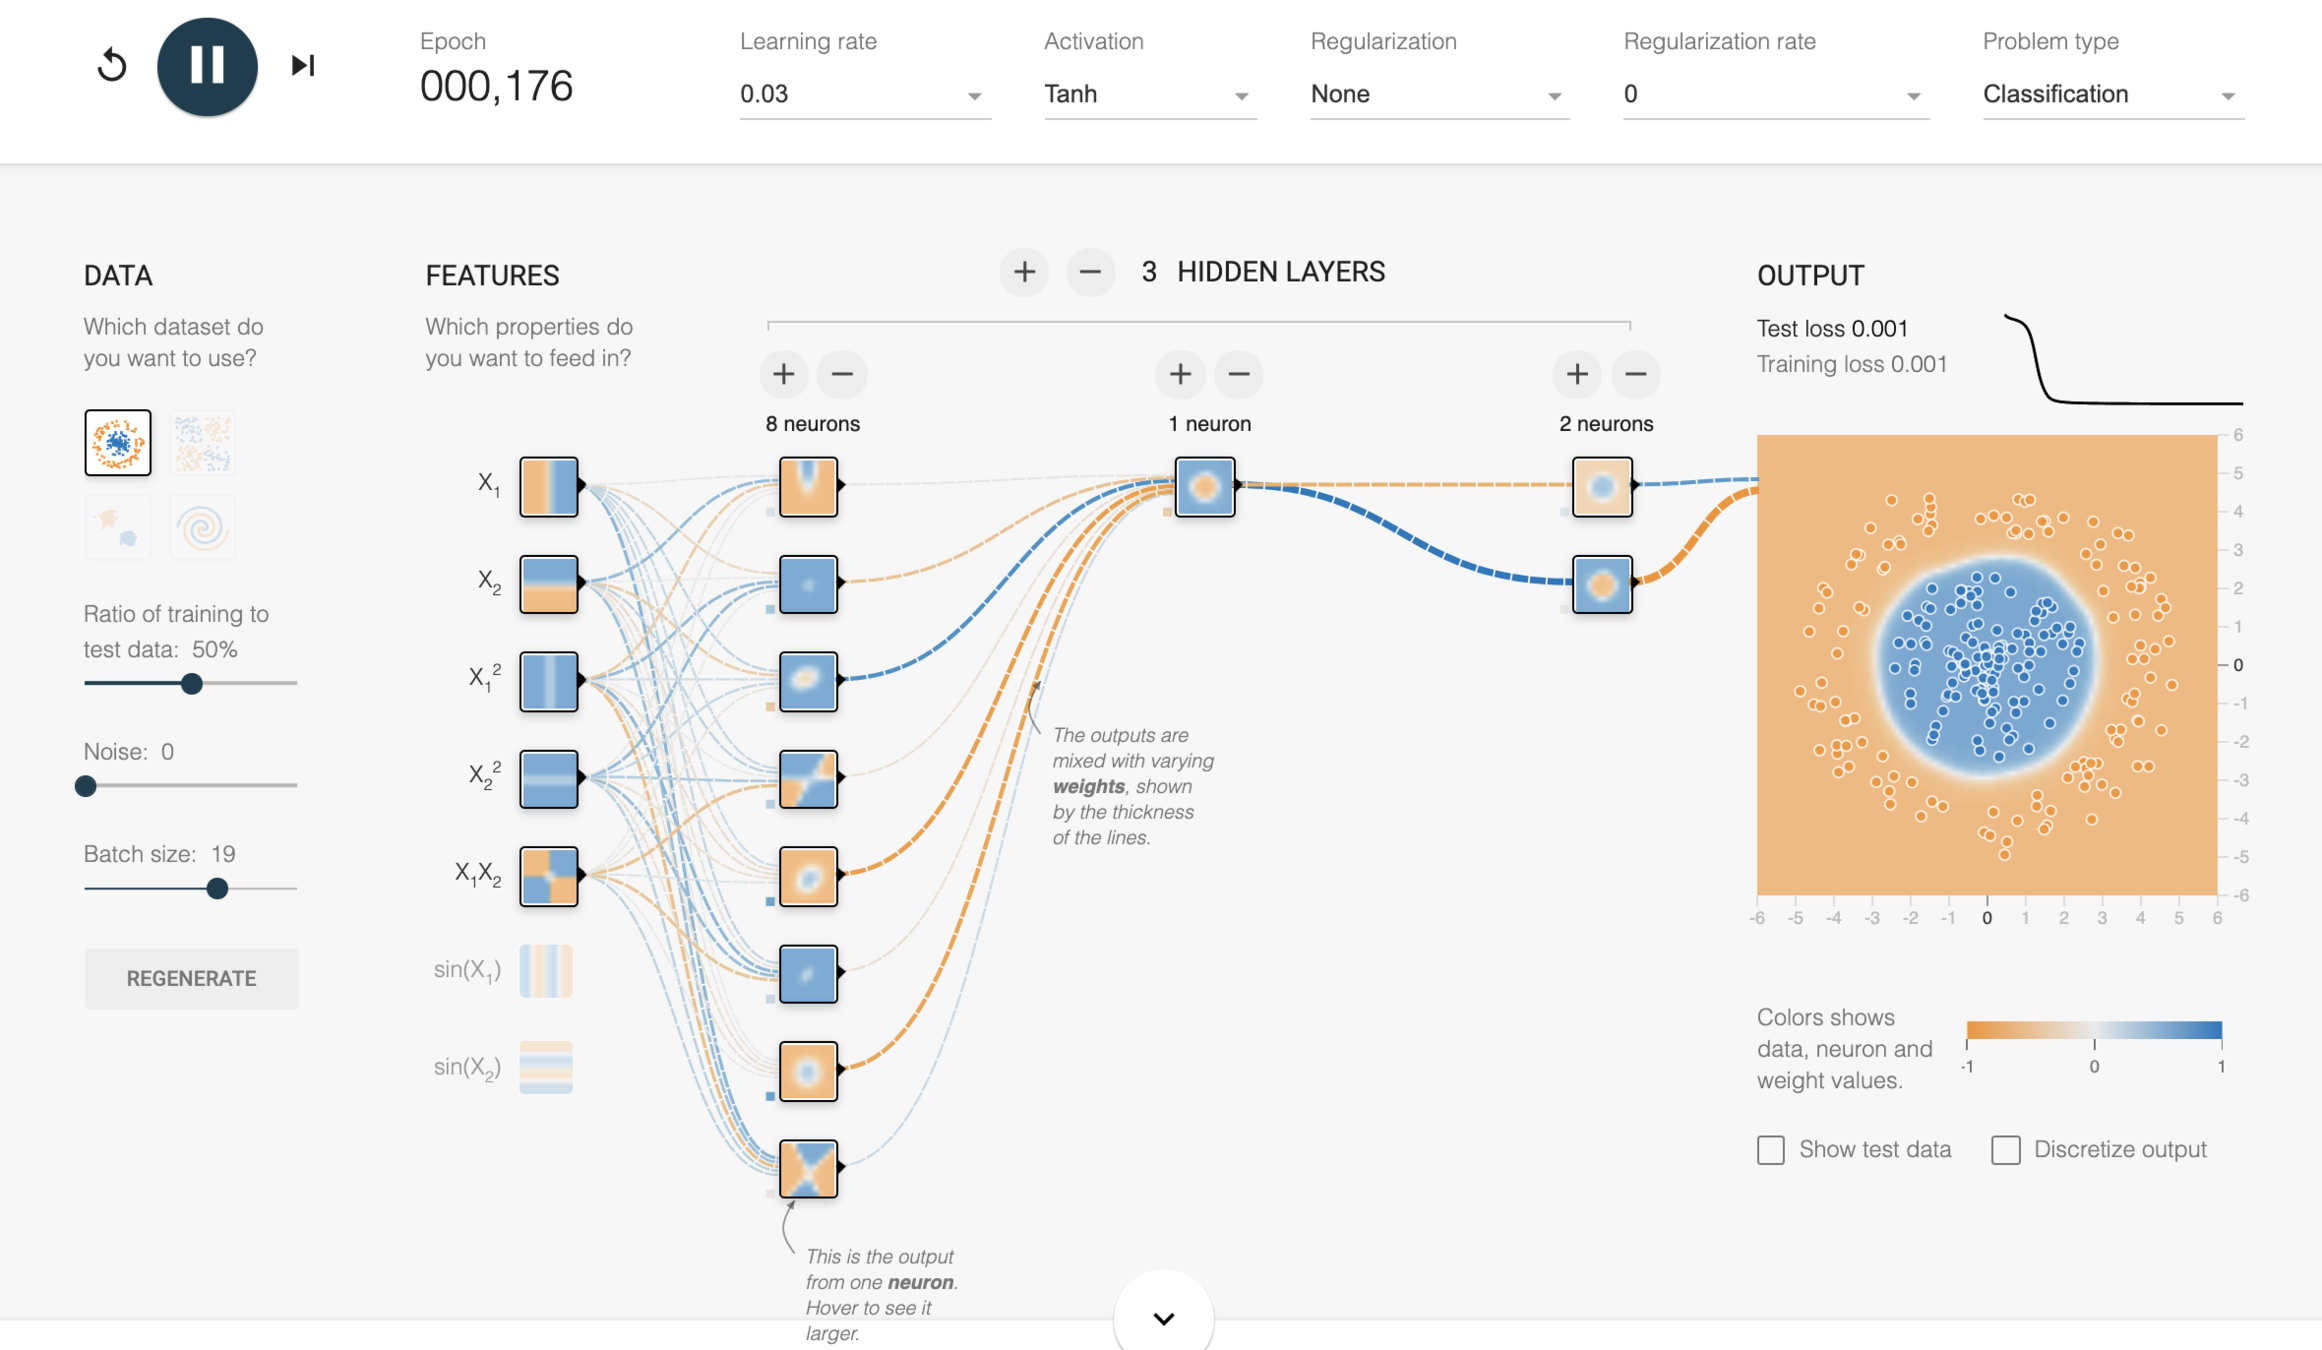Screen dimensions: 2322x1350
Task: Open the Learning rate dropdown
Action: pyautogui.click(x=863, y=94)
